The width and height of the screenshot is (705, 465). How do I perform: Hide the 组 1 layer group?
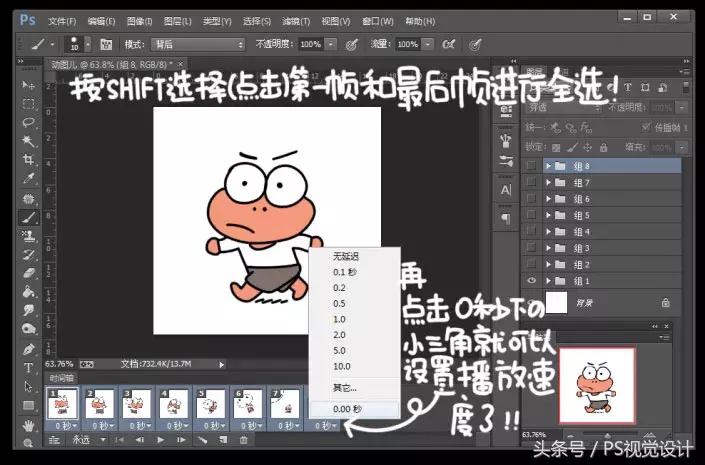point(531,281)
